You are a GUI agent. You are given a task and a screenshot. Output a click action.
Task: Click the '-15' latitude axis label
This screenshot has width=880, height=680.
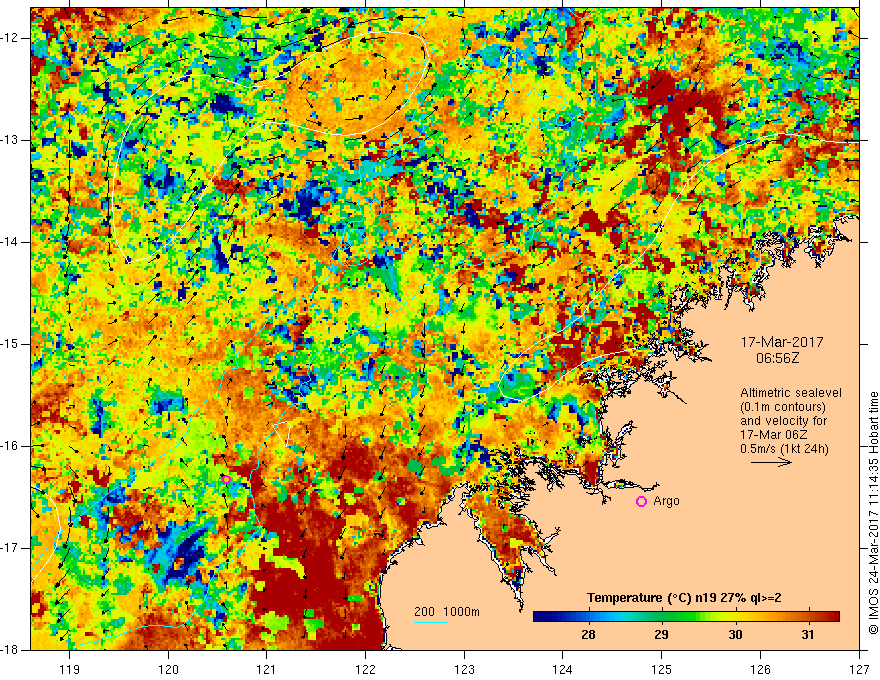pos(10,344)
